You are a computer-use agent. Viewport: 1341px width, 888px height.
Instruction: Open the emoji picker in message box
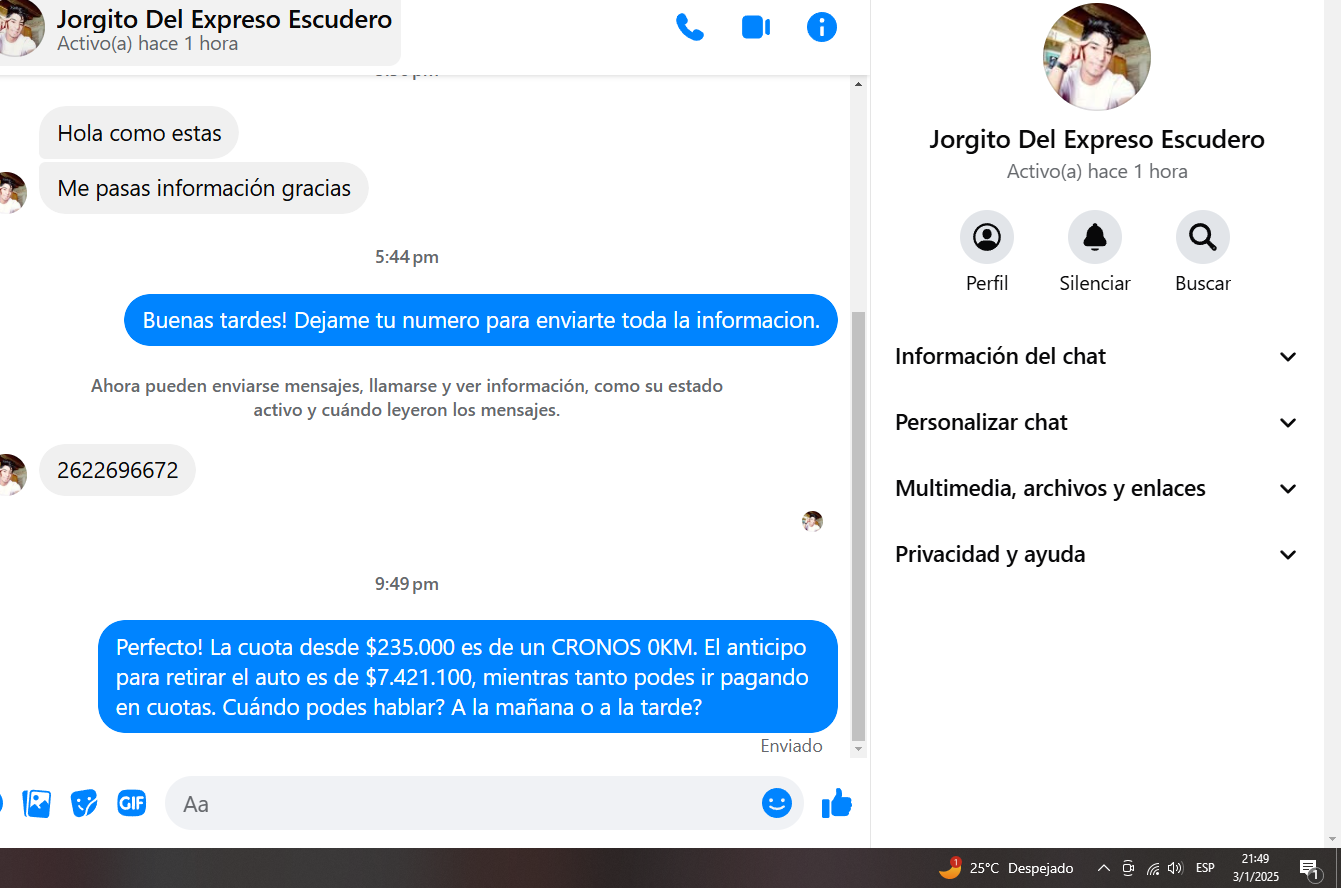(x=776, y=803)
